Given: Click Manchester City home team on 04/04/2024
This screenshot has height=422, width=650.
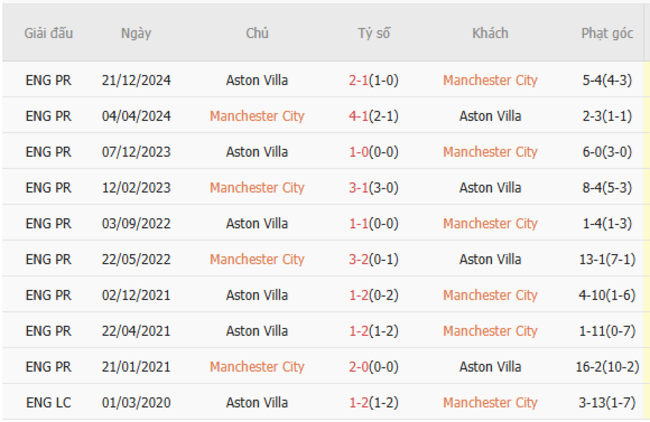Looking at the screenshot, I should pyautogui.click(x=257, y=116).
